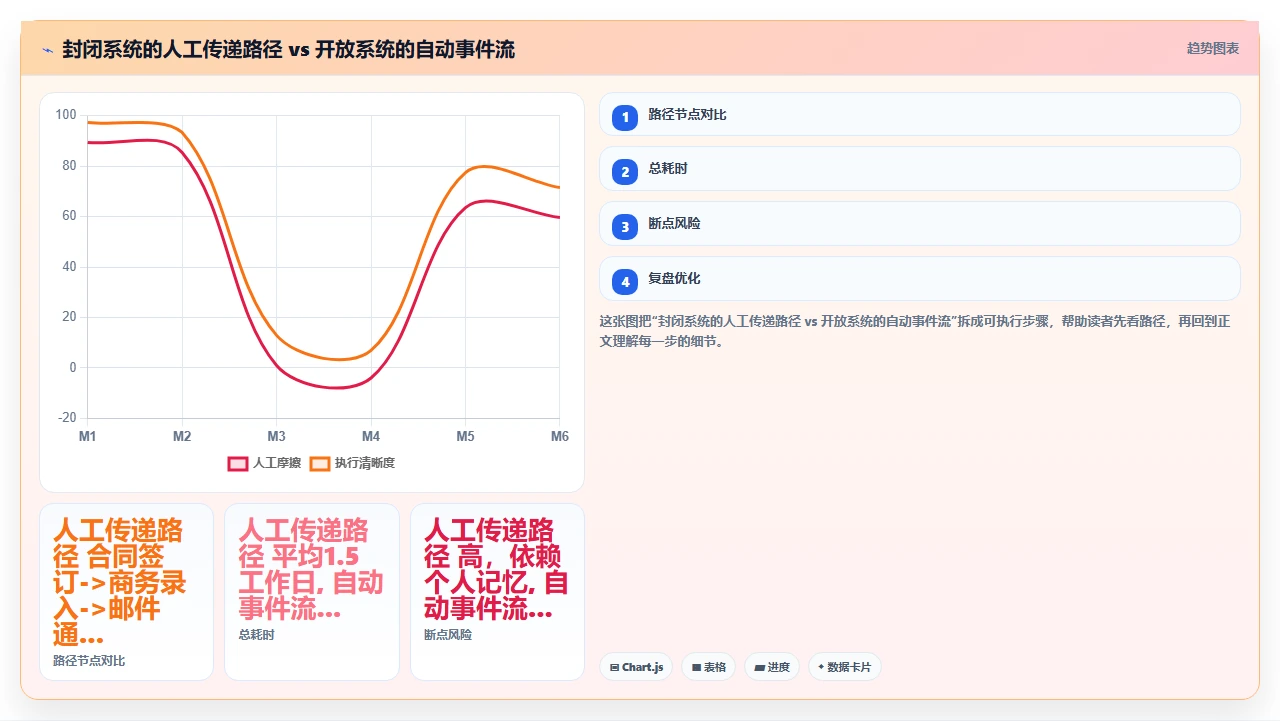Click the 数据卡片 tag
1280x721 pixels.
pos(845,667)
